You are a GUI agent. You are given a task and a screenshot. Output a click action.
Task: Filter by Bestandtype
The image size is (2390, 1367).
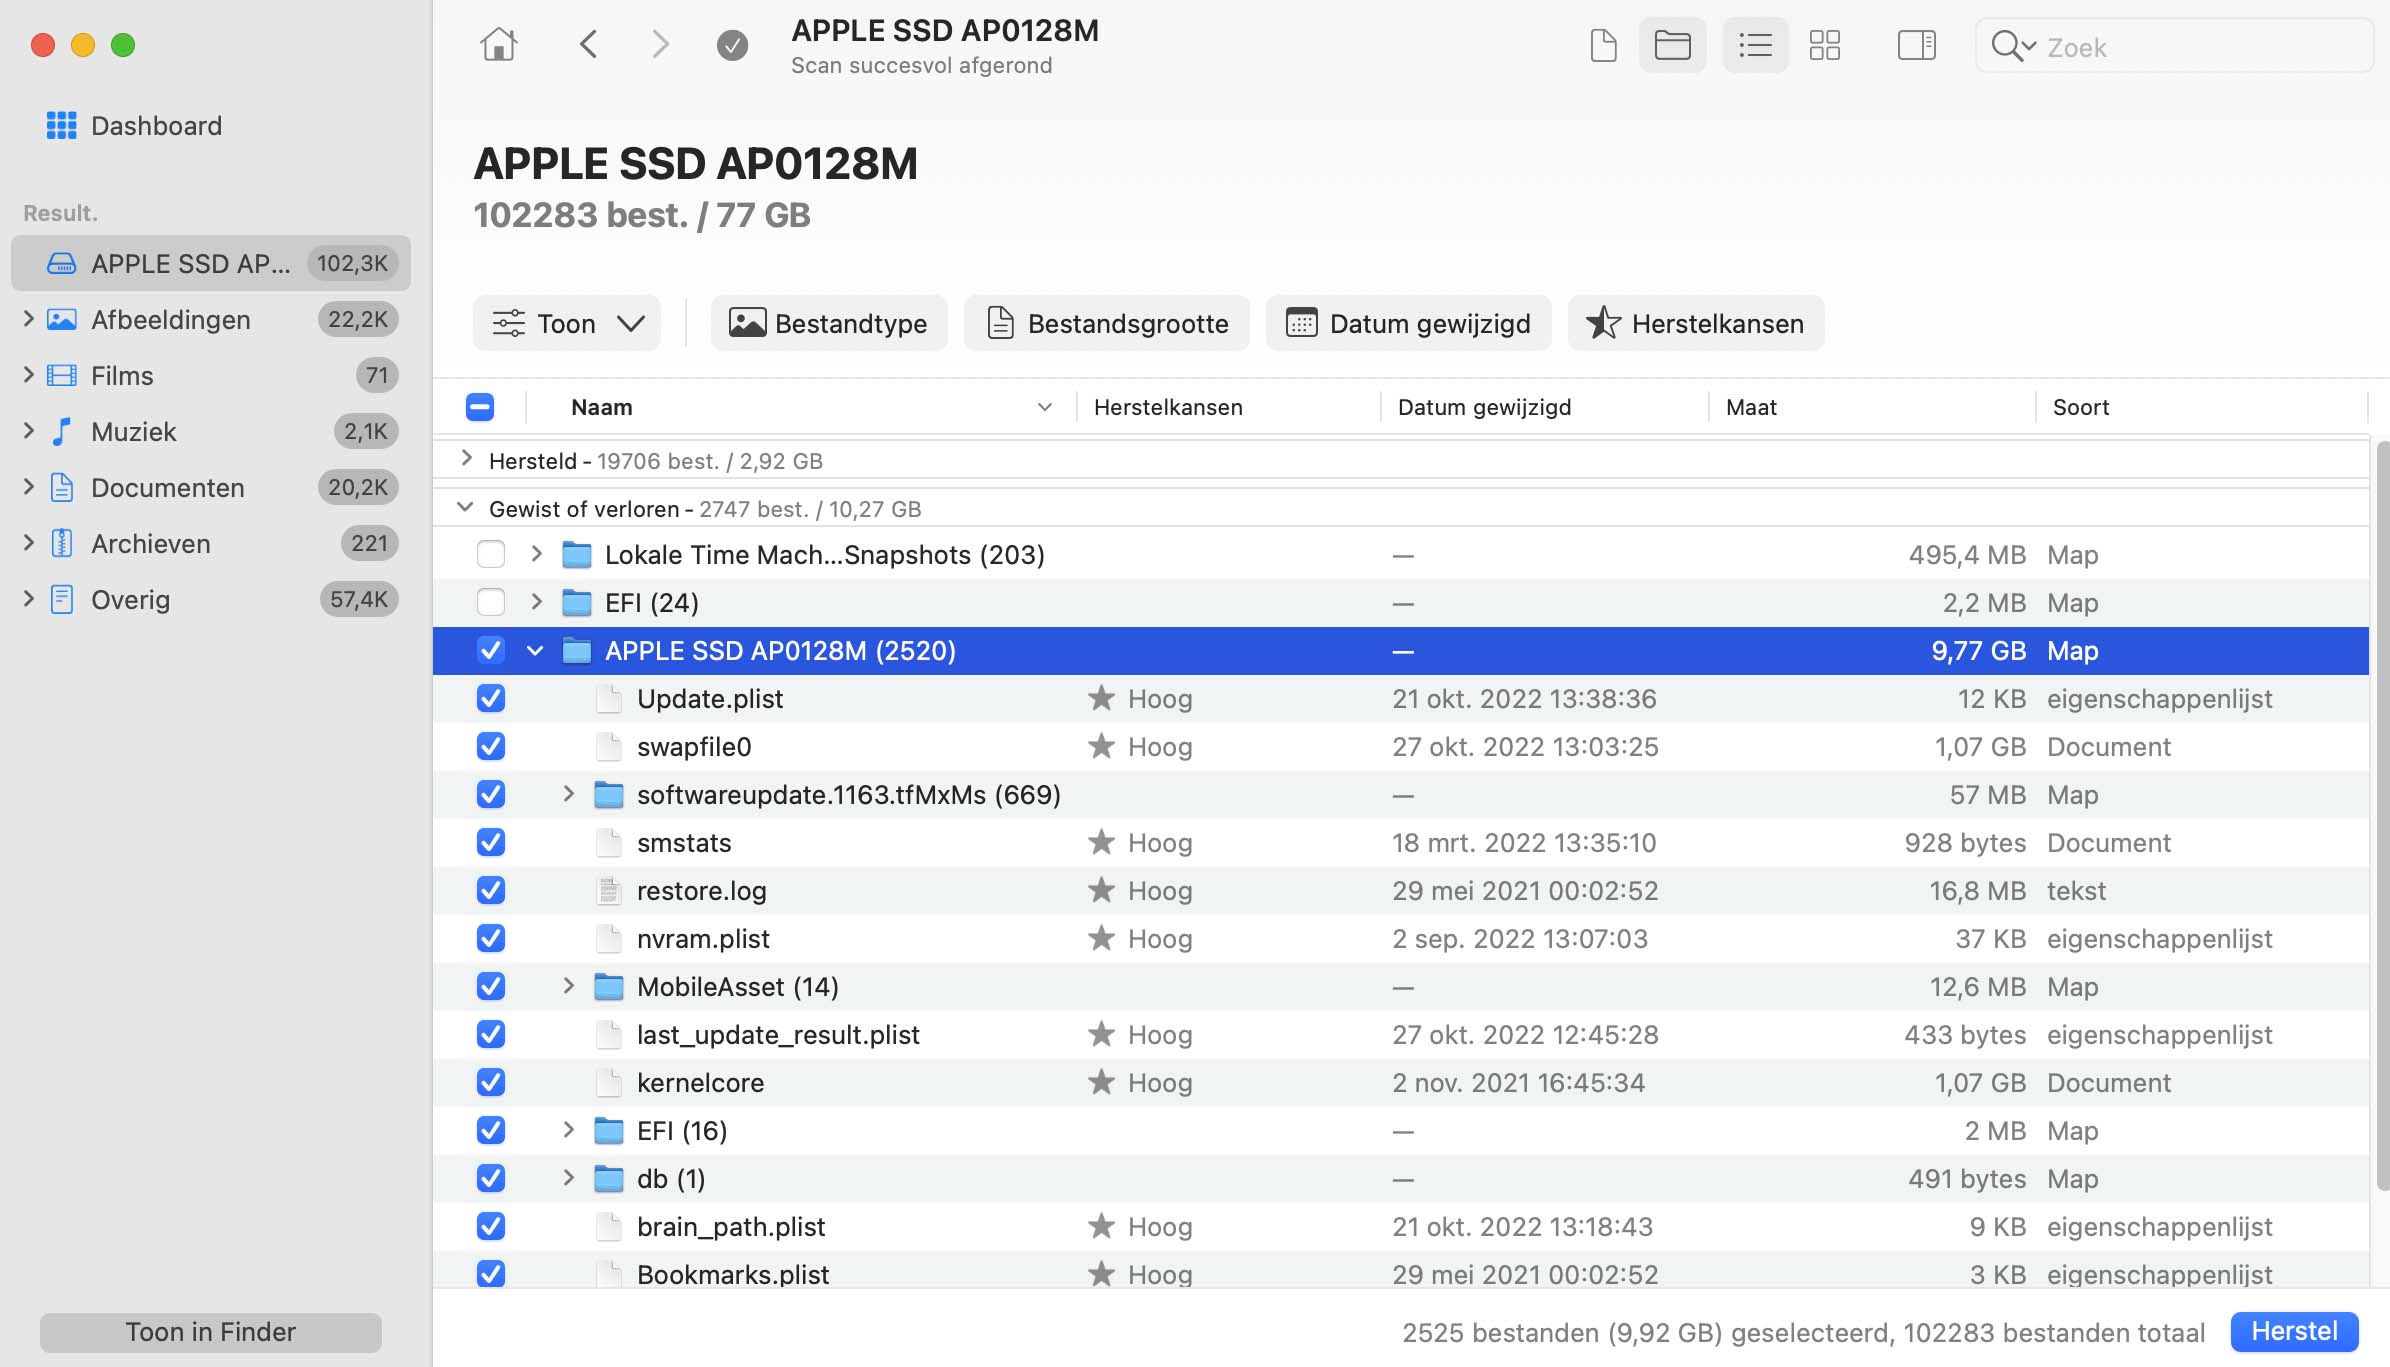click(829, 323)
